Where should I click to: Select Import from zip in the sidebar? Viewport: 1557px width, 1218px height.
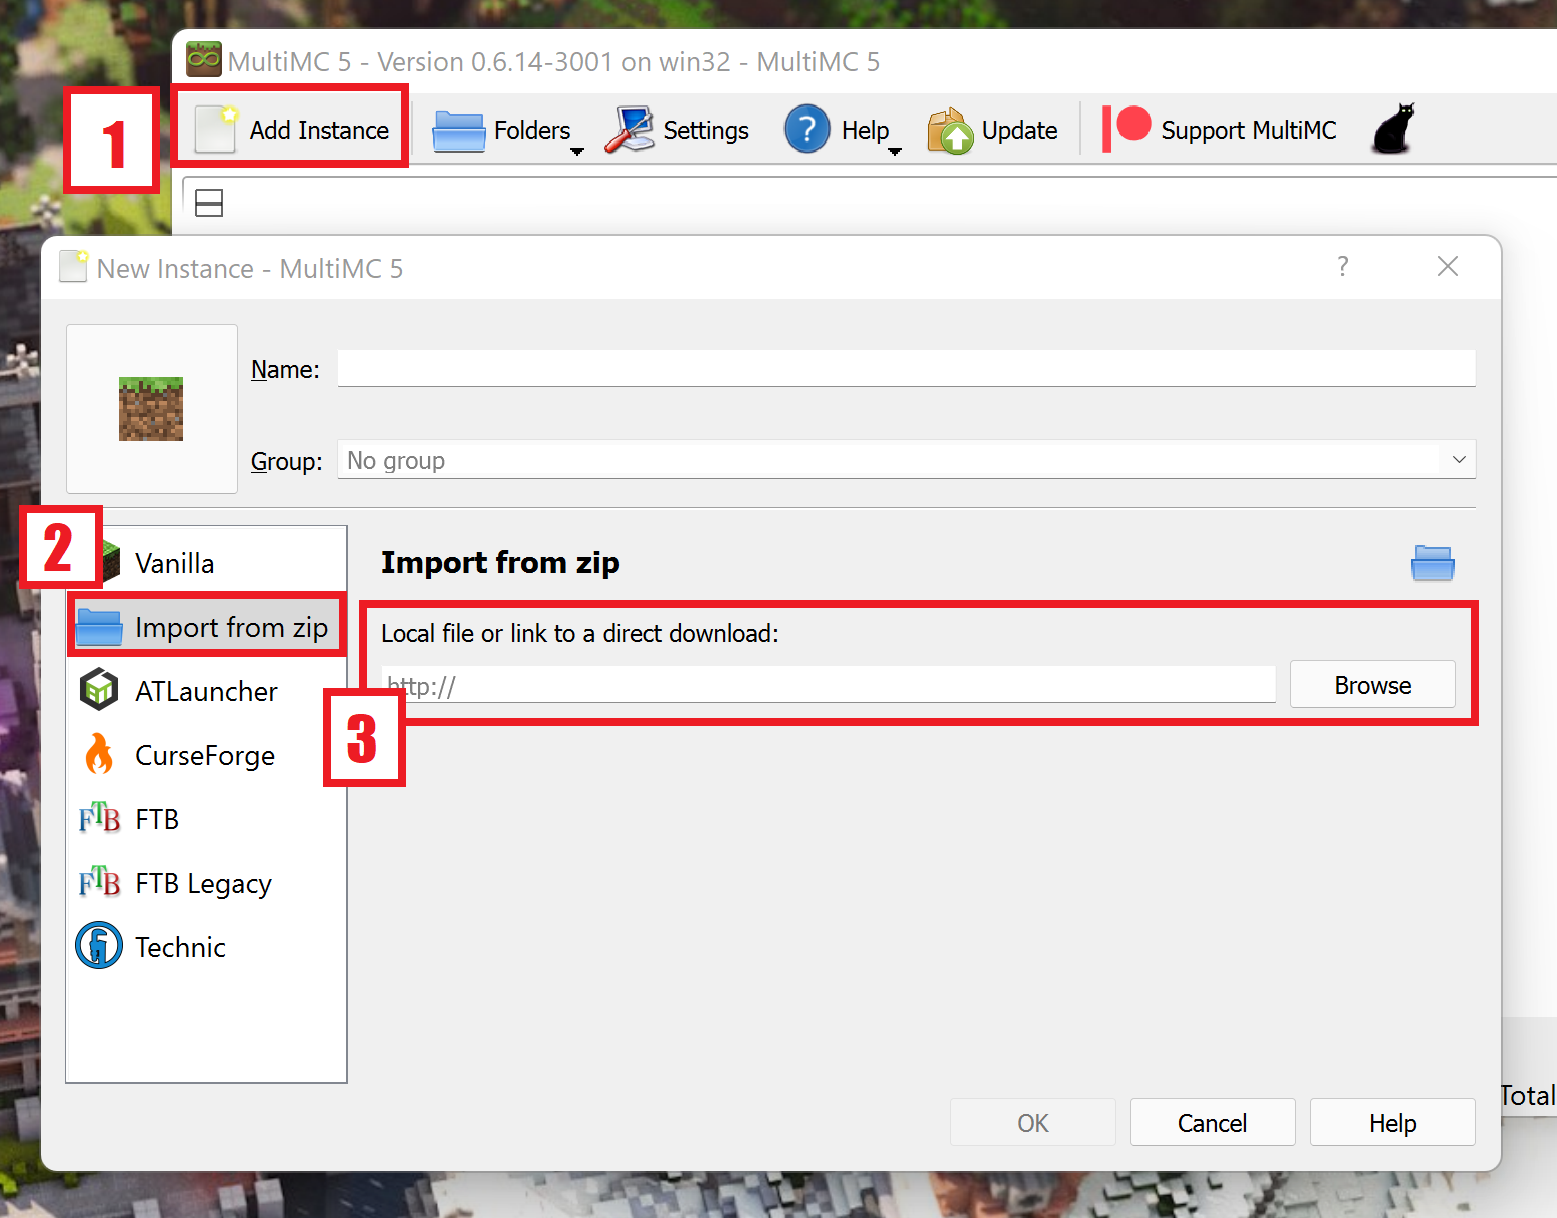pos(205,626)
